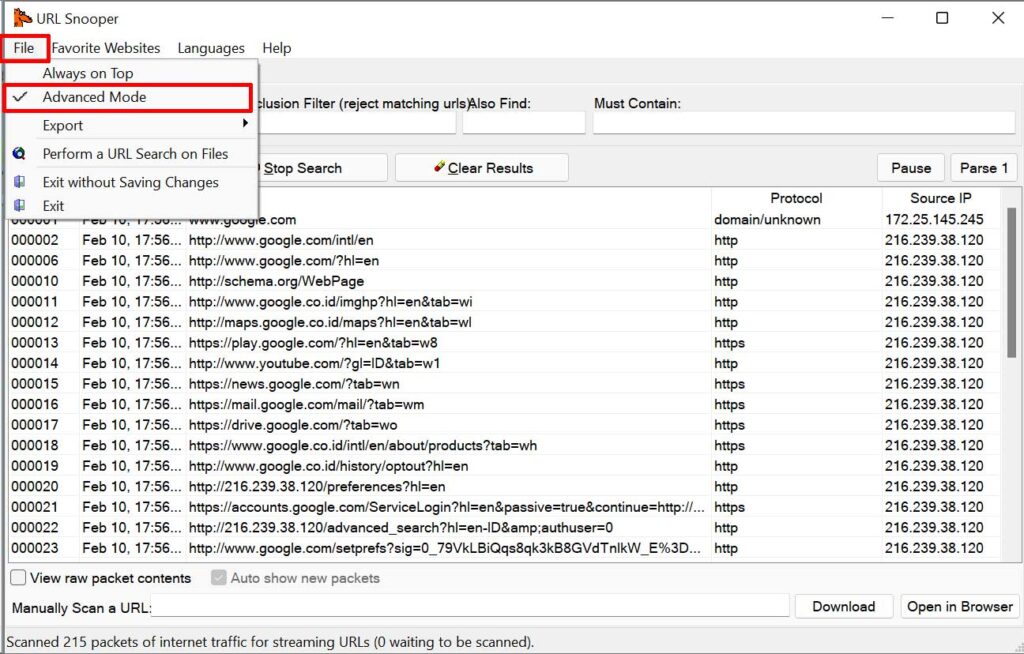This screenshot has width=1024, height=654.
Task: Click the URL Snooper app icon in title bar
Action: pyautogui.click(x=22, y=18)
